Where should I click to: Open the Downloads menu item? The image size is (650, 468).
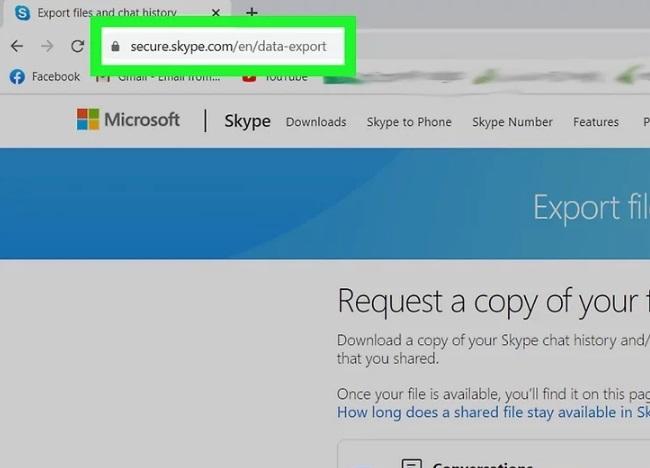tap(316, 122)
